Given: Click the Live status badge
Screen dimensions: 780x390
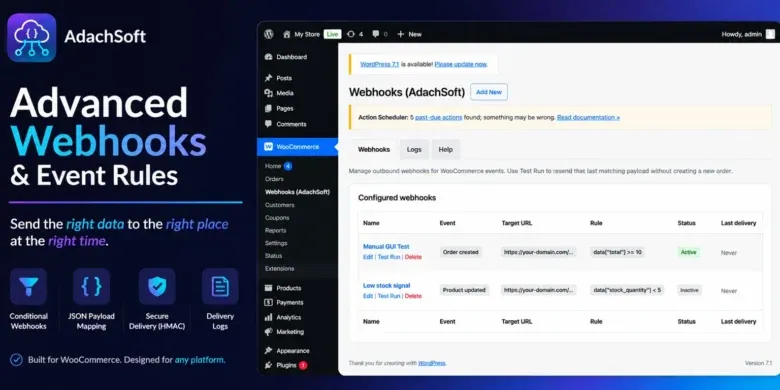Looking at the screenshot, I should 332,34.
